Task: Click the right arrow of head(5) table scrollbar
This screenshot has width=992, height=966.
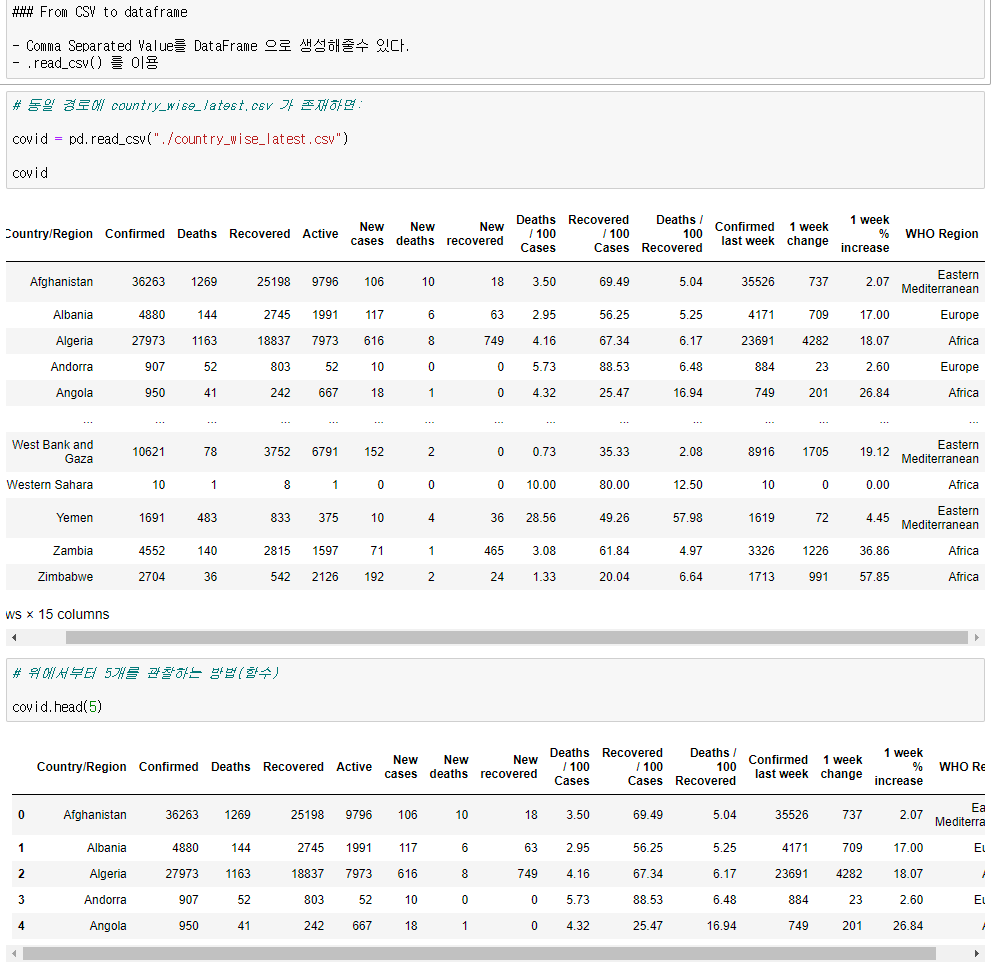Action: coord(977,953)
